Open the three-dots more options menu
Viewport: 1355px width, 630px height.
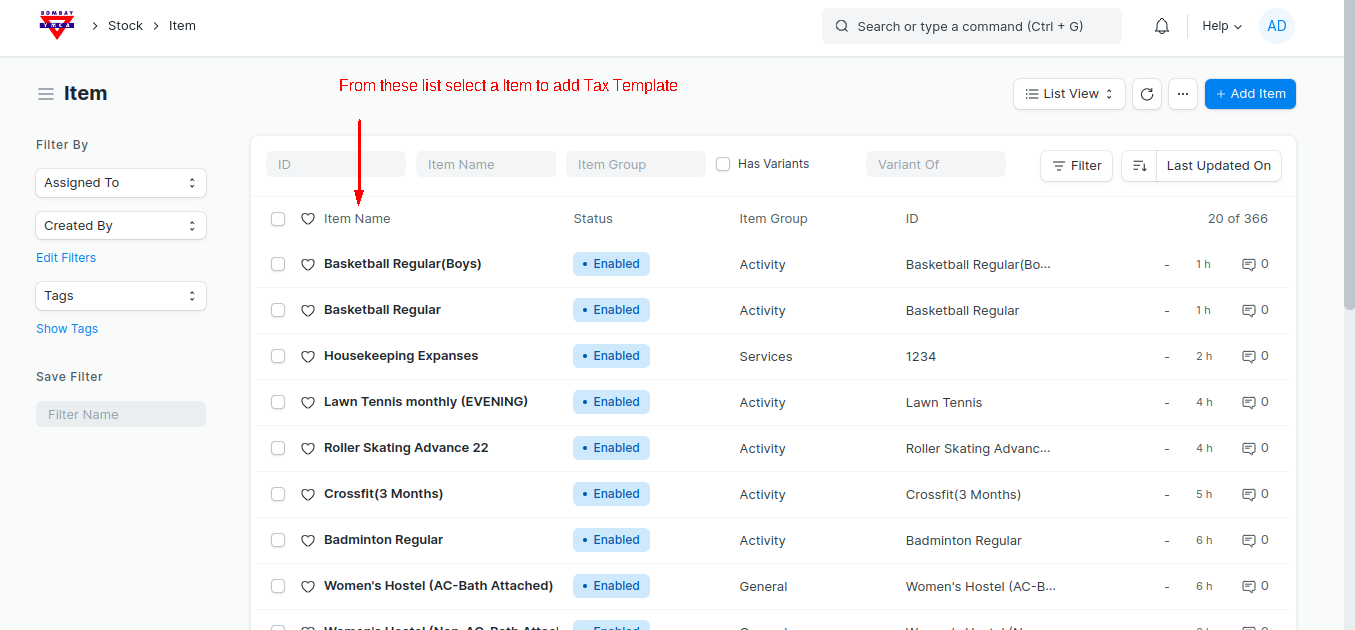[1182, 94]
